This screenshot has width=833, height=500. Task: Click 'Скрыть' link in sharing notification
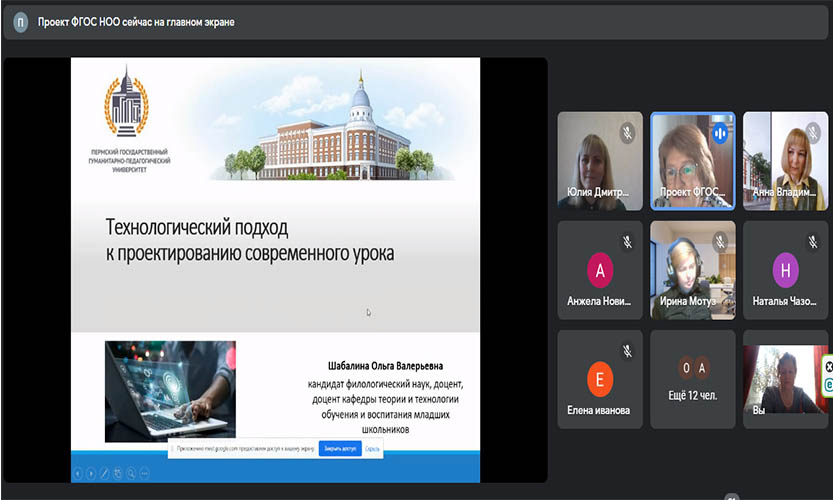(x=372, y=449)
